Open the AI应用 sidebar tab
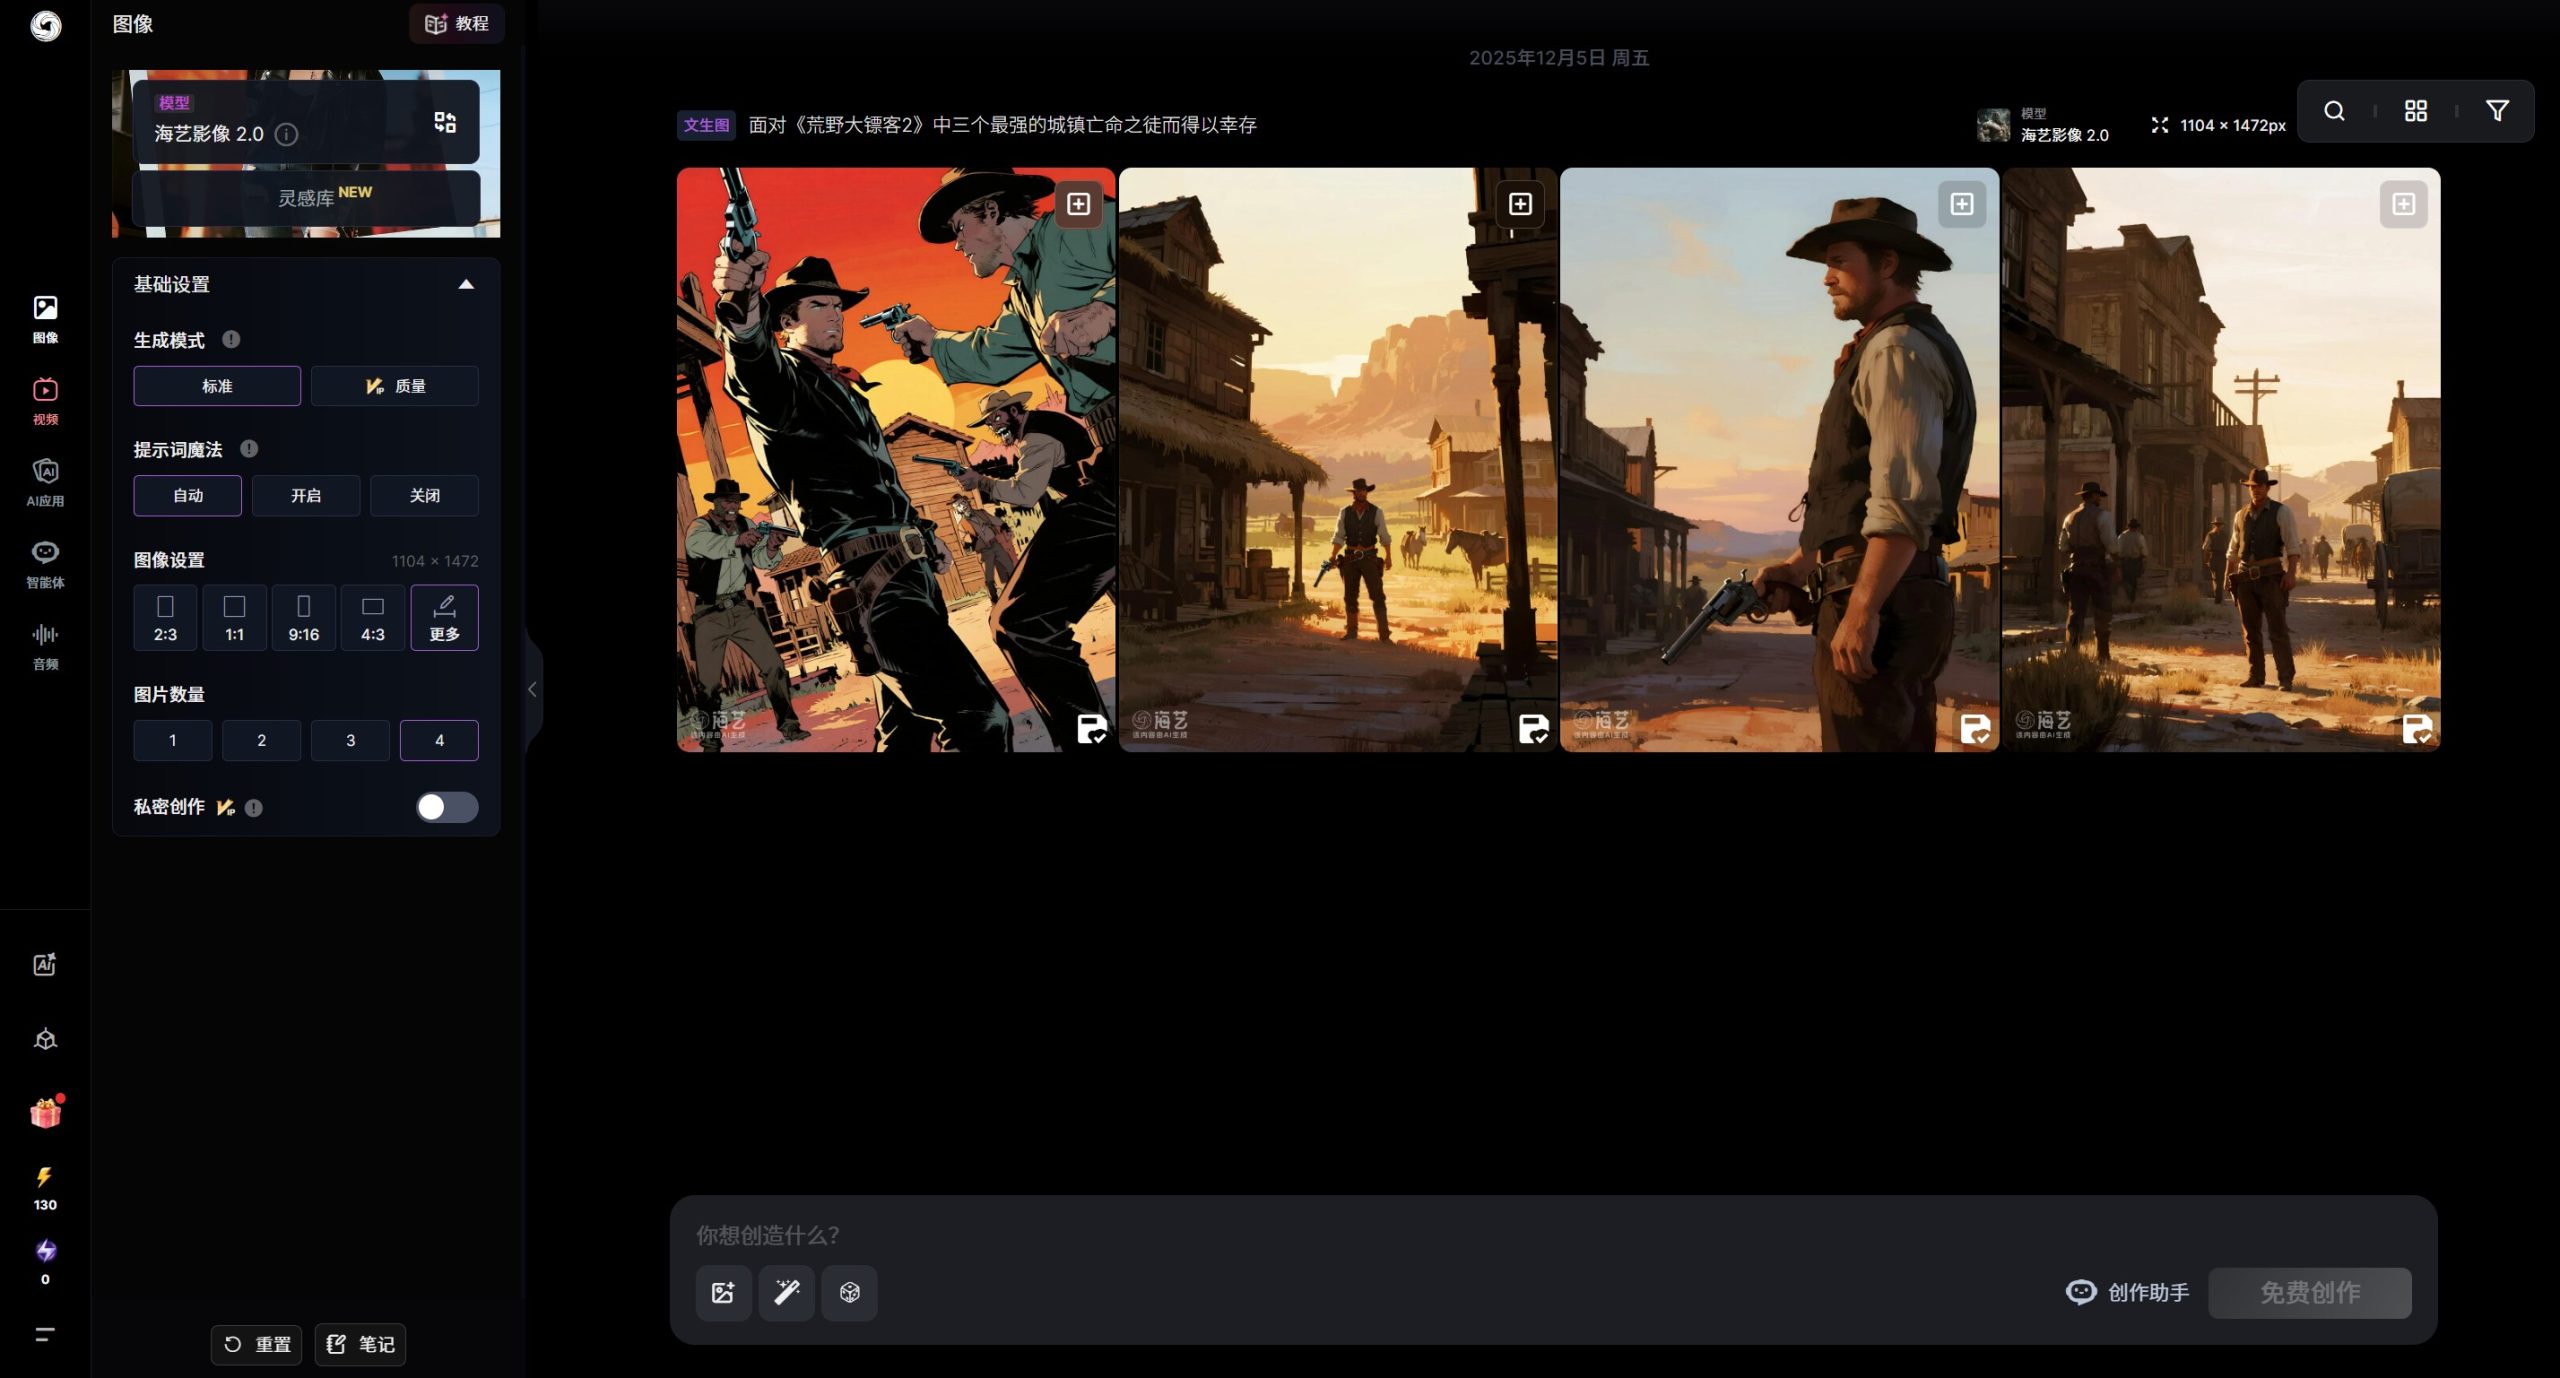 [45, 481]
